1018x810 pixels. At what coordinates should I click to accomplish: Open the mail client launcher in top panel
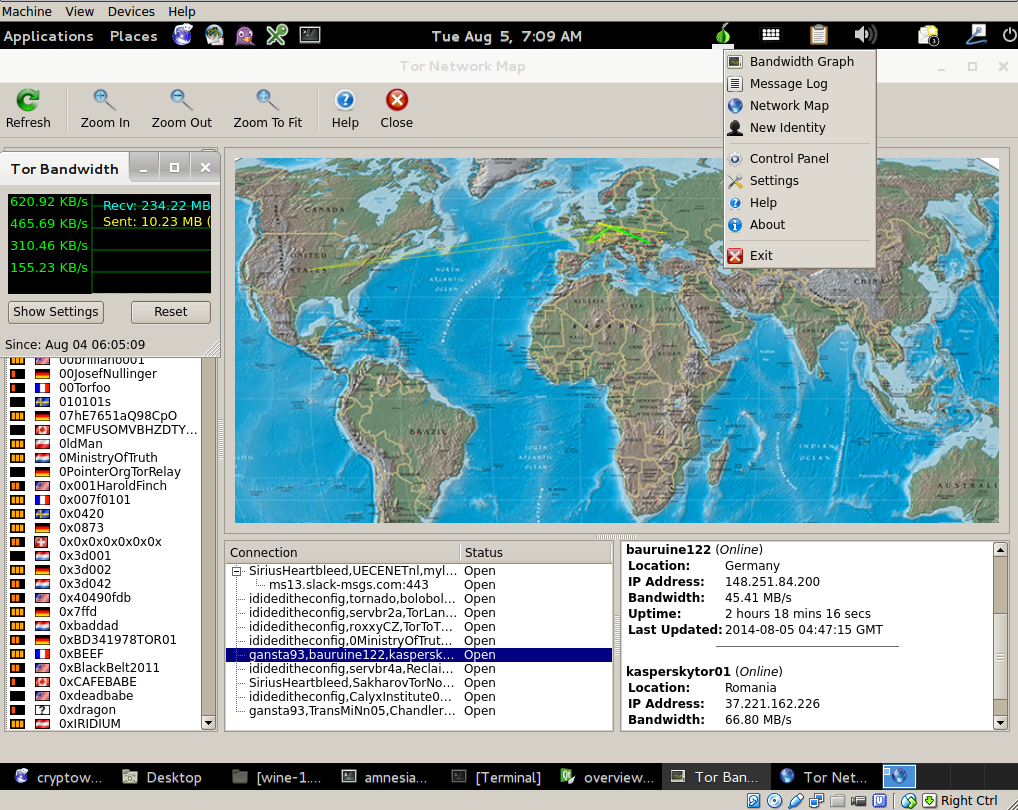click(x=214, y=35)
